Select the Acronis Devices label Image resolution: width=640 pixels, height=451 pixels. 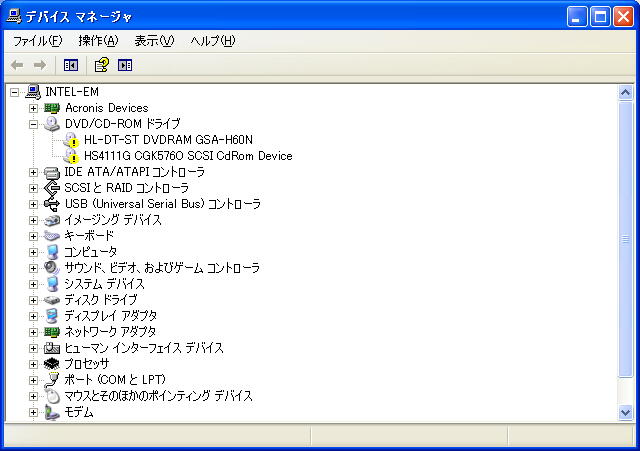point(107,108)
